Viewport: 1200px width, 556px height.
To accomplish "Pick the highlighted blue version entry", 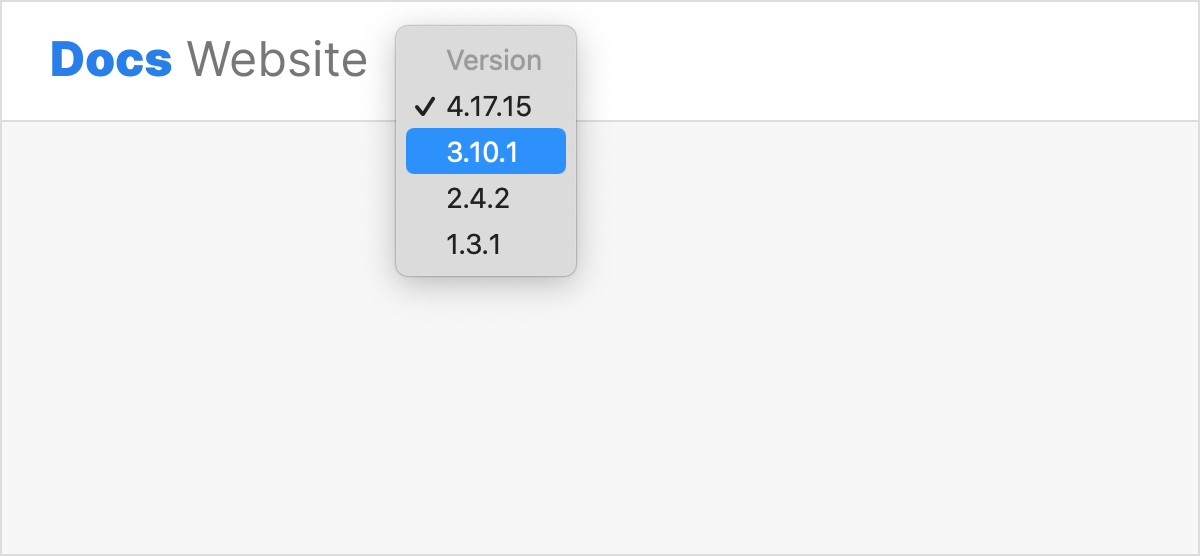I will (485, 151).
